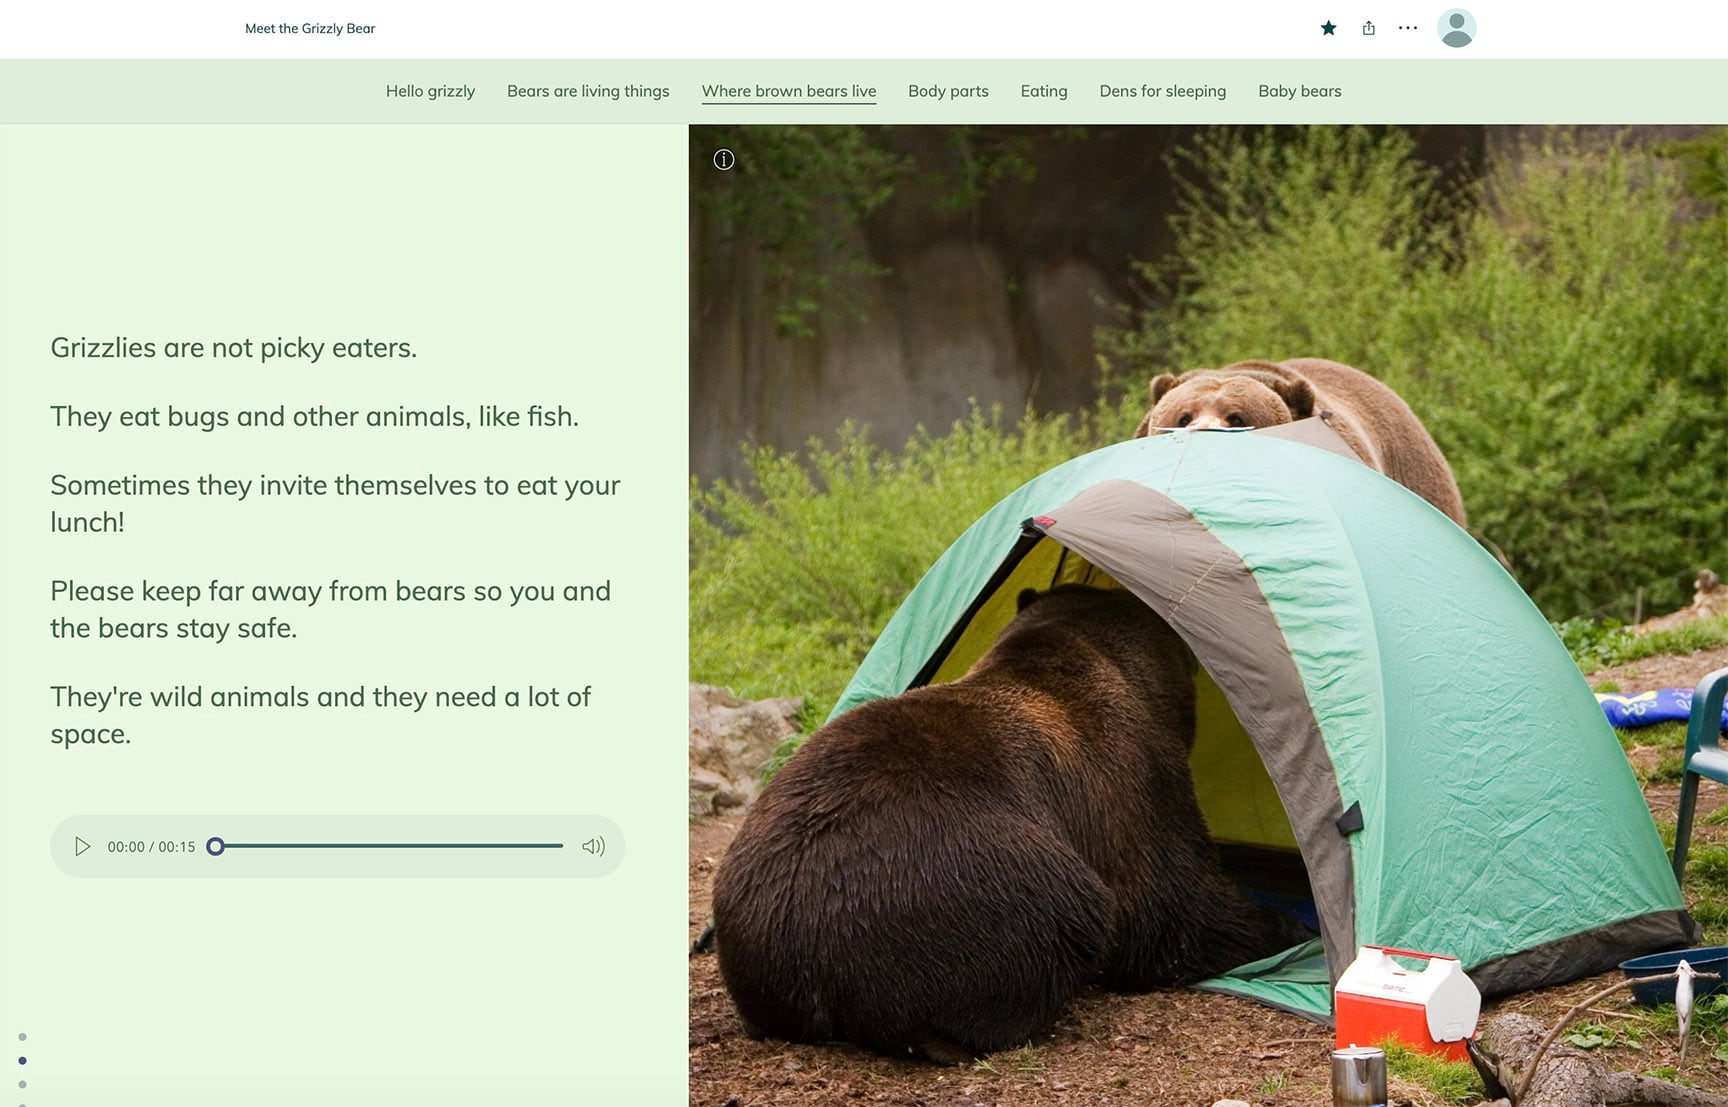1728x1107 pixels.
Task: Expand the more options overflow menu
Action: [x=1407, y=28]
